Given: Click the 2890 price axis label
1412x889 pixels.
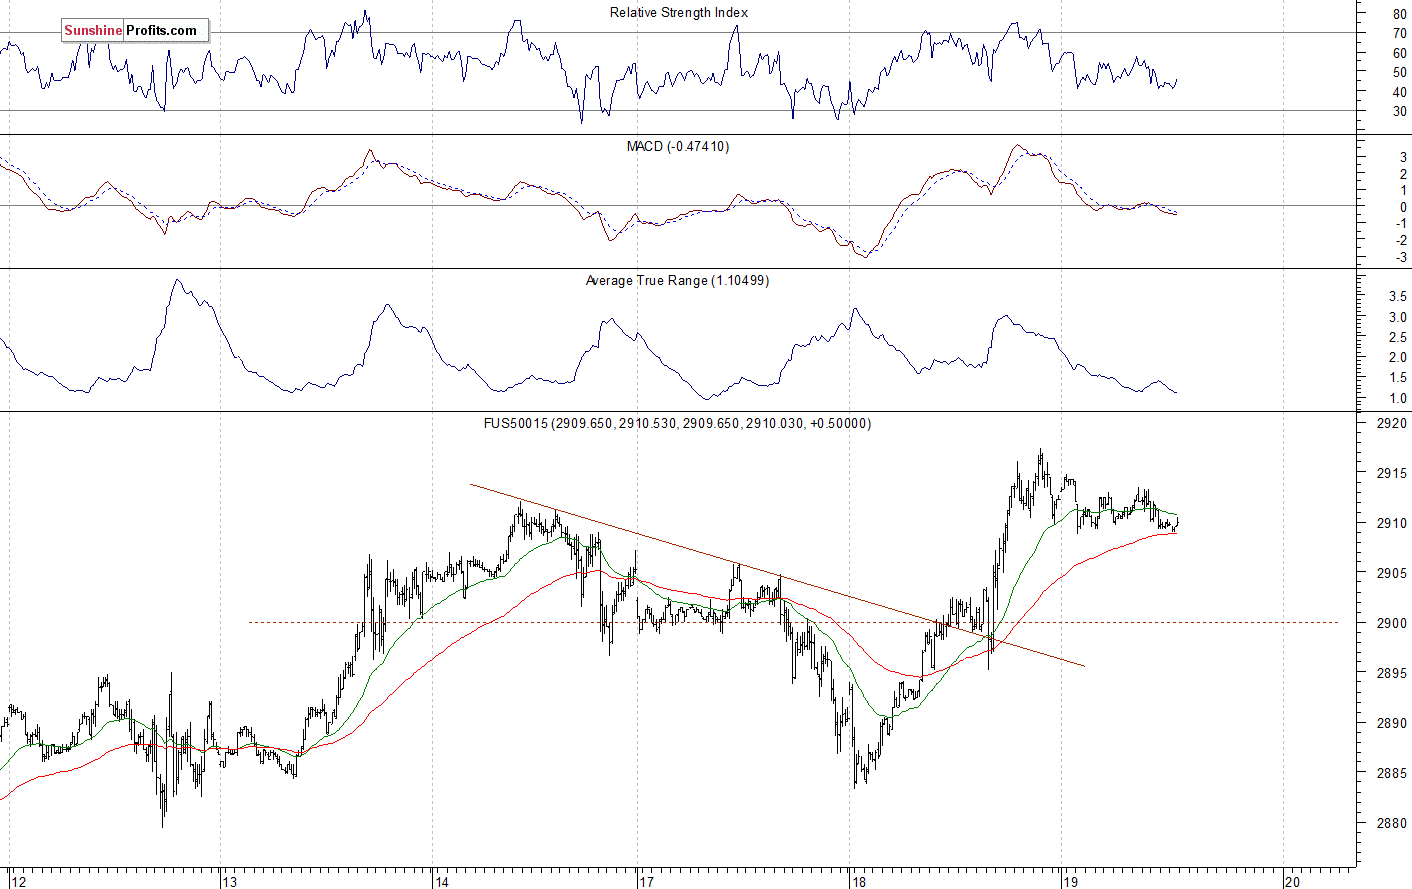Looking at the screenshot, I should (1391, 723).
